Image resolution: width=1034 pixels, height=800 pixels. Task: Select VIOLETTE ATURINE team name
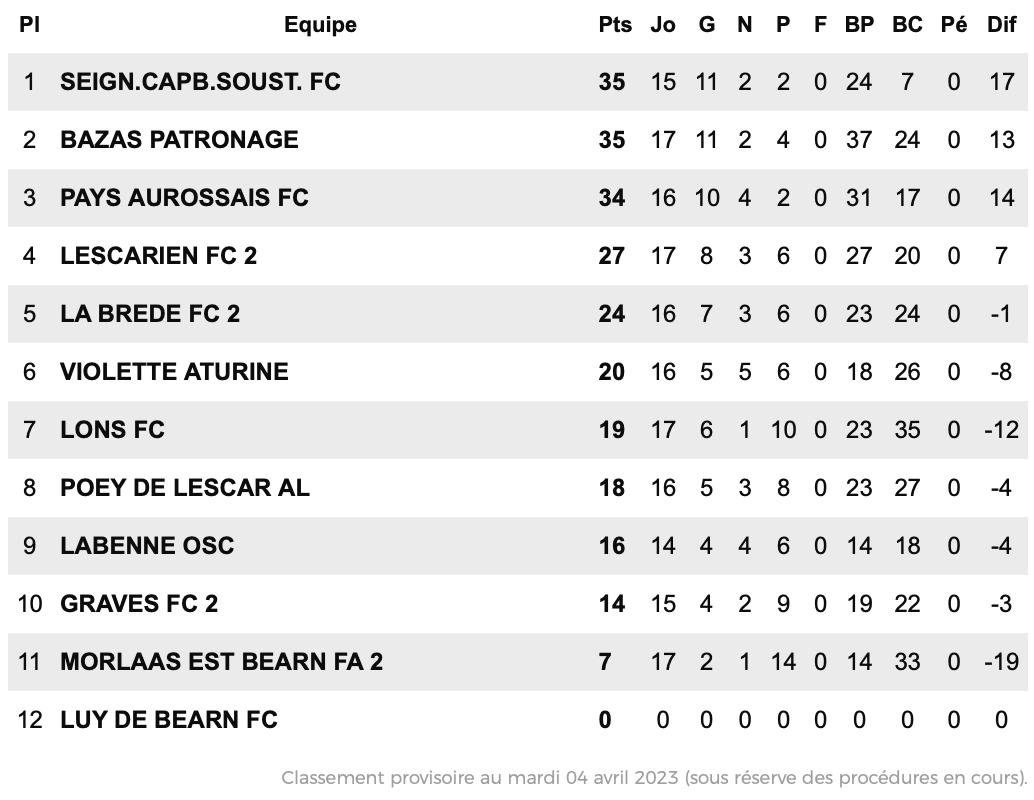click(x=174, y=372)
